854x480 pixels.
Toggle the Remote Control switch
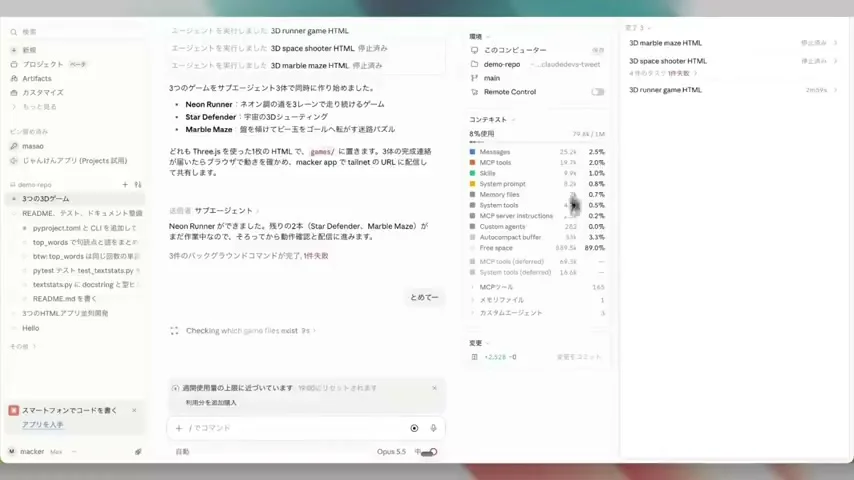tap(598, 92)
